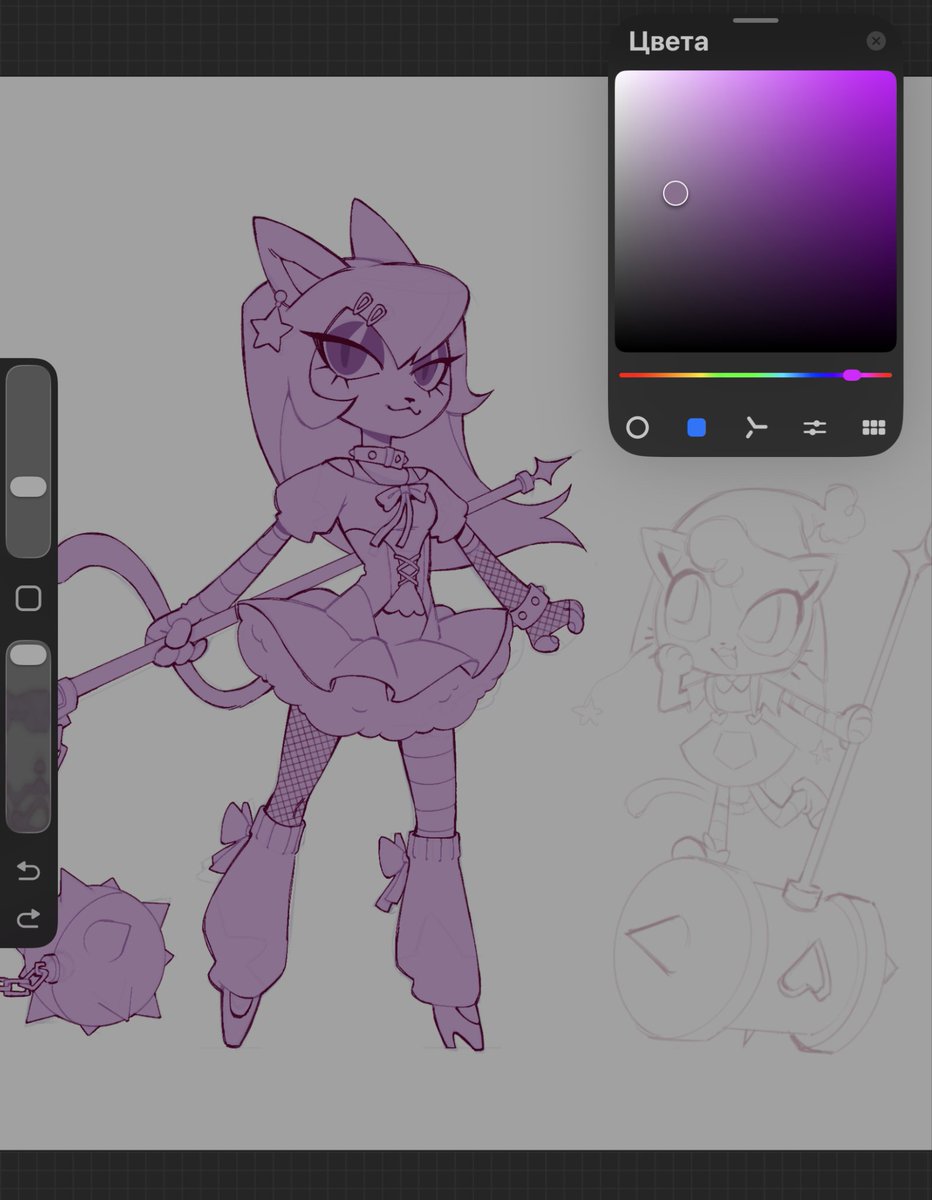Screen dimensions: 932x1200
Task: Click the color picker reticle in saturation square
Action: pyautogui.click(x=676, y=194)
